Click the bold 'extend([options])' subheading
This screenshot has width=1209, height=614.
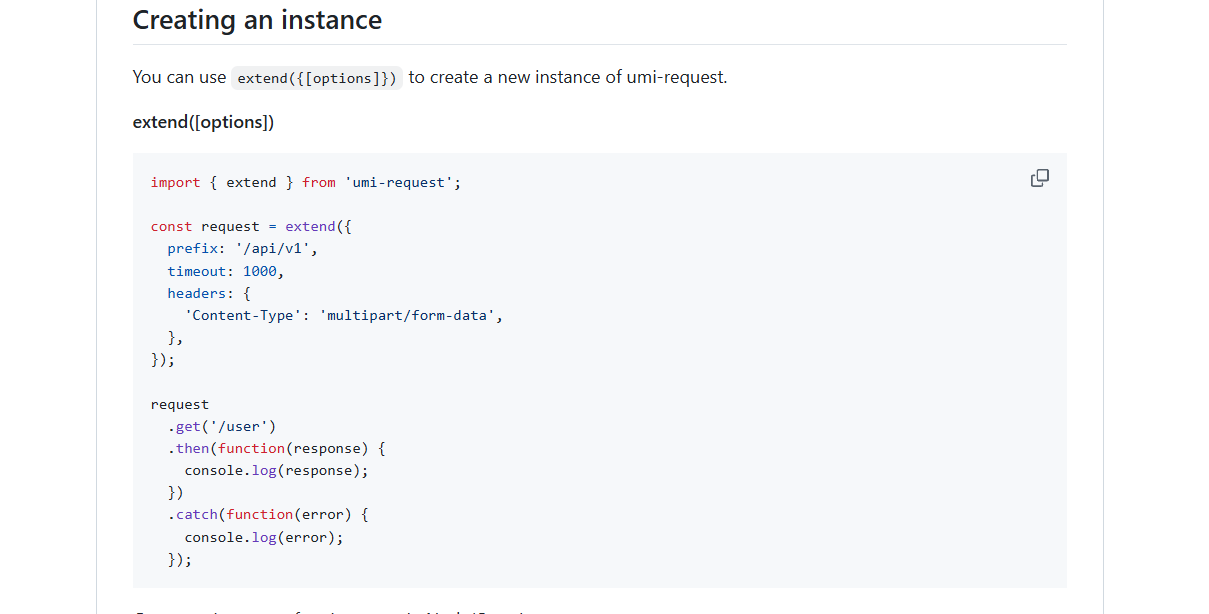203,122
